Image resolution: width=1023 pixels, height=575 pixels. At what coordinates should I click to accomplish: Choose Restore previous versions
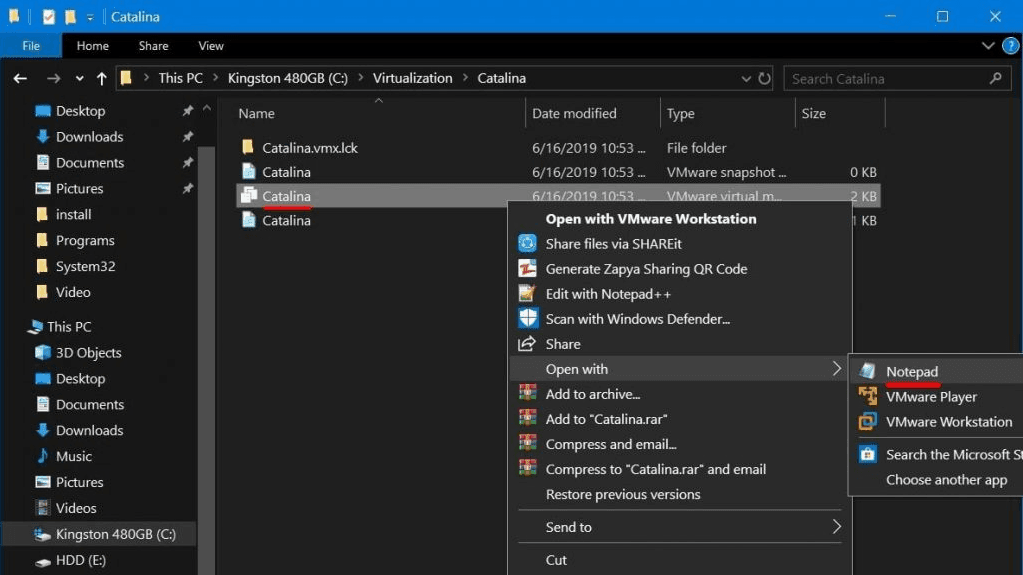(x=622, y=495)
